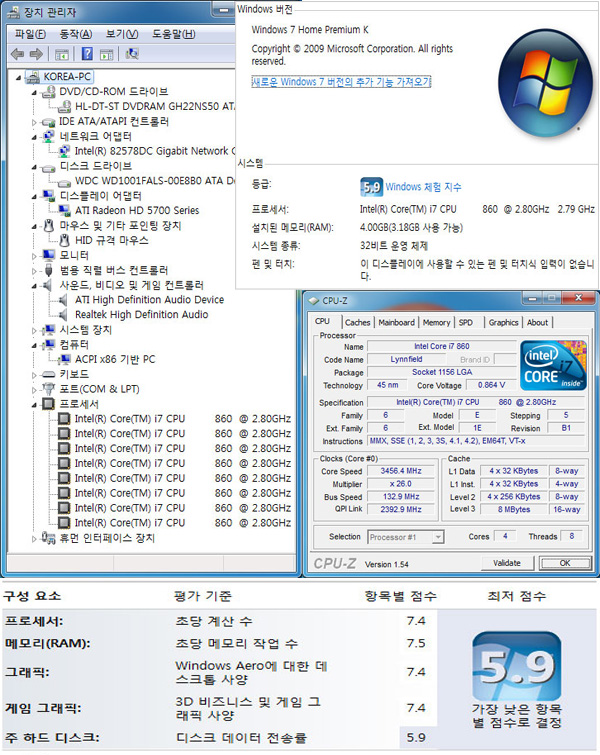
Task: Switch to the Mainboard tab in CPU-Z
Action: click(x=396, y=323)
